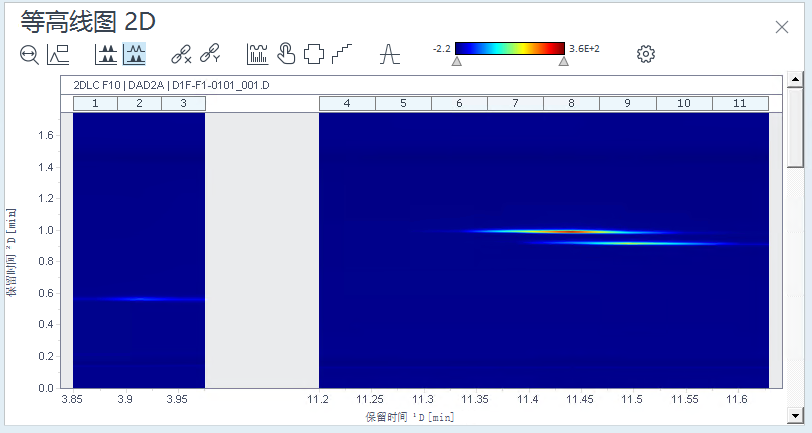Select fraction 9 header
The image size is (812, 433).
pos(628,103)
